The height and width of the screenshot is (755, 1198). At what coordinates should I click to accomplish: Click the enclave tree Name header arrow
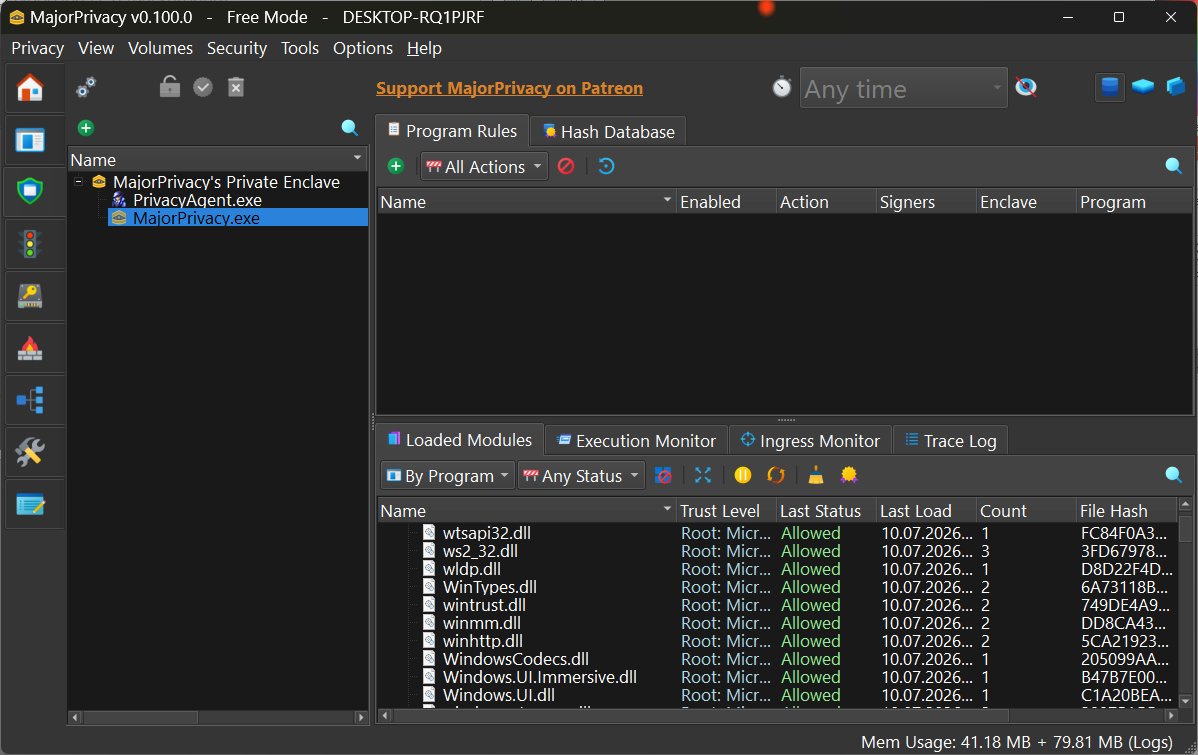tap(357, 158)
